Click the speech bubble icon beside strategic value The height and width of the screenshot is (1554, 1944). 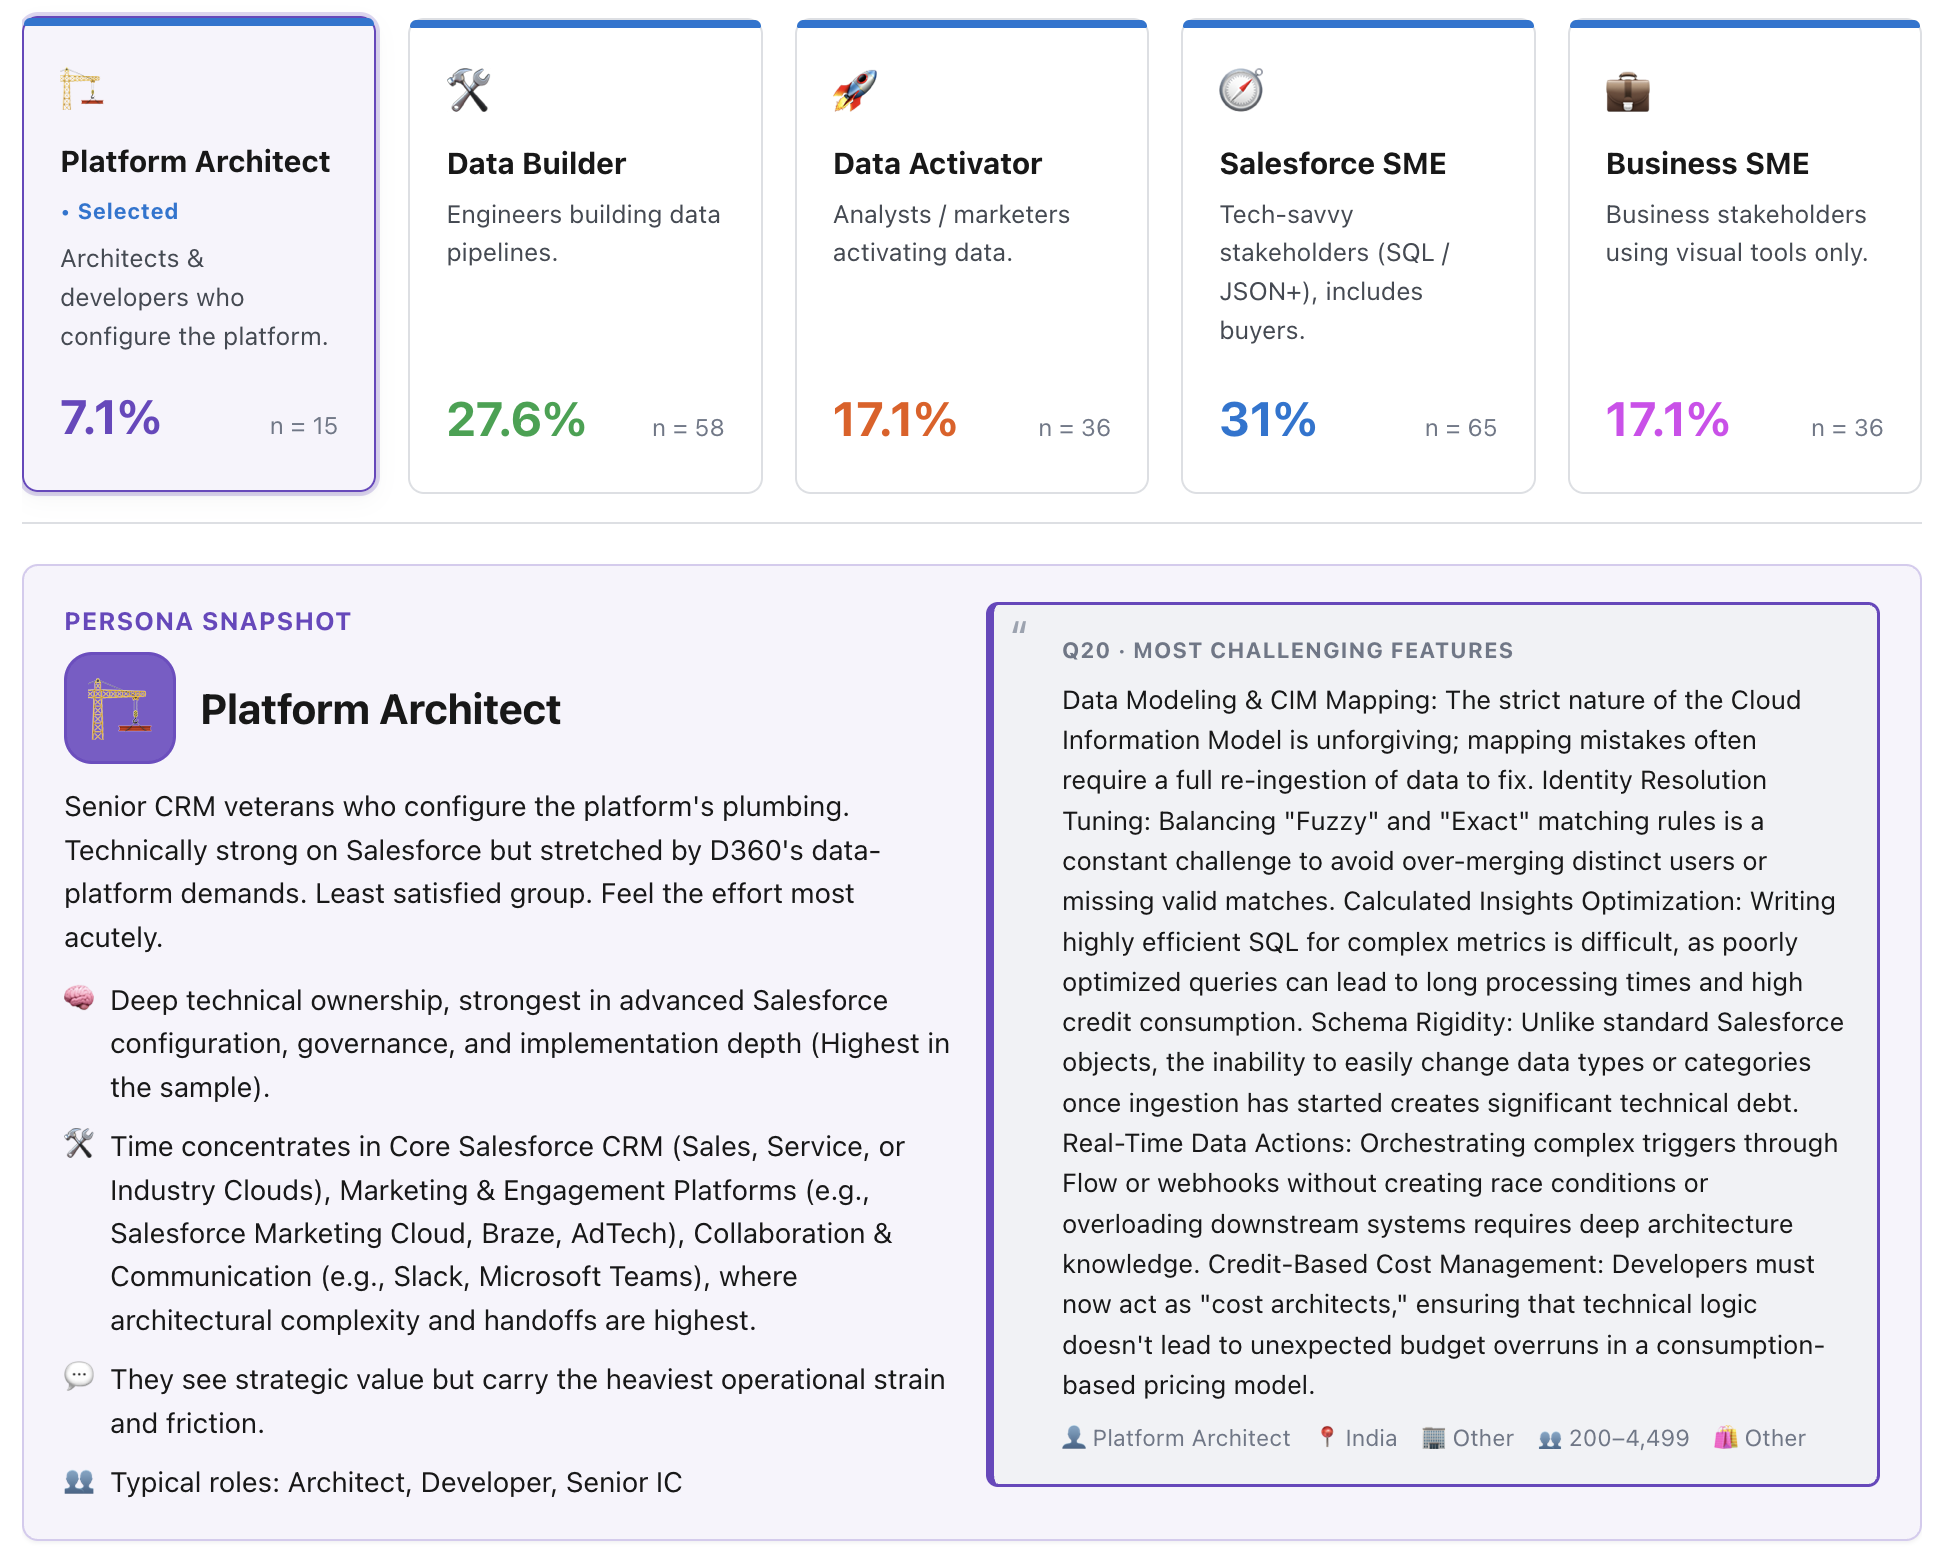pyautogui.click(x=79, y=1377)
